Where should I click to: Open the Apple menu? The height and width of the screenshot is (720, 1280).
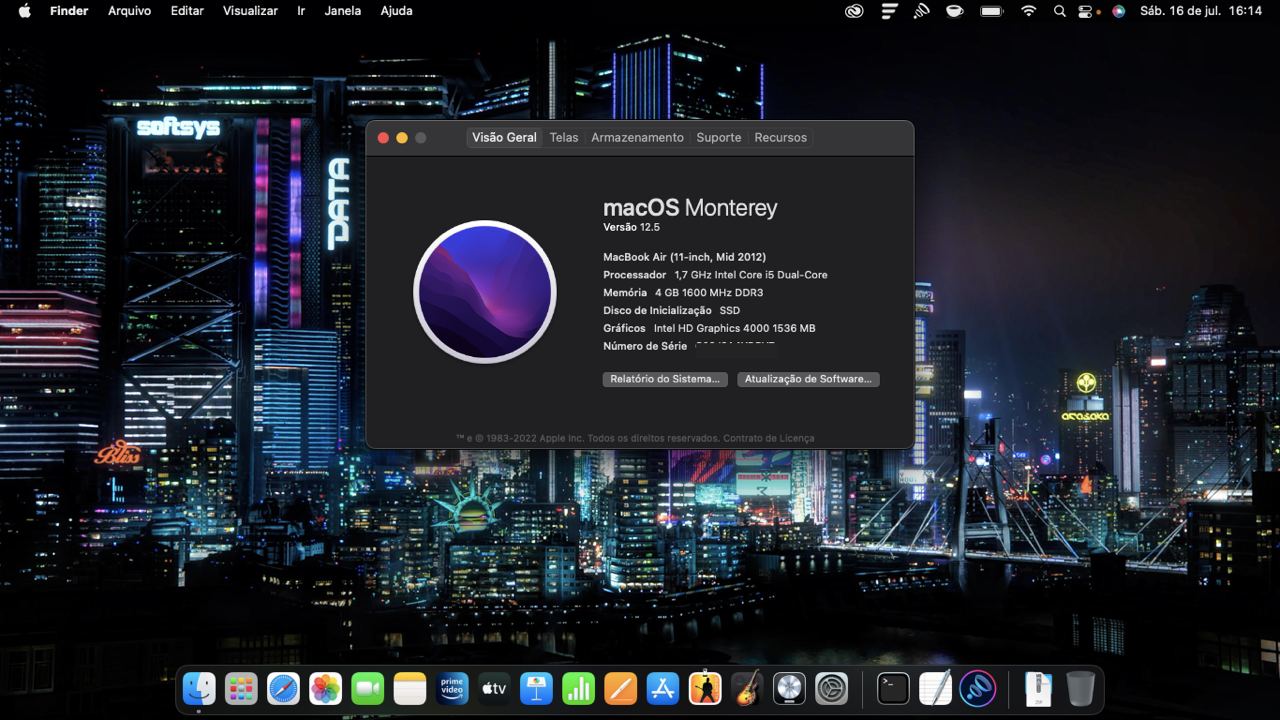click(24, 11)
